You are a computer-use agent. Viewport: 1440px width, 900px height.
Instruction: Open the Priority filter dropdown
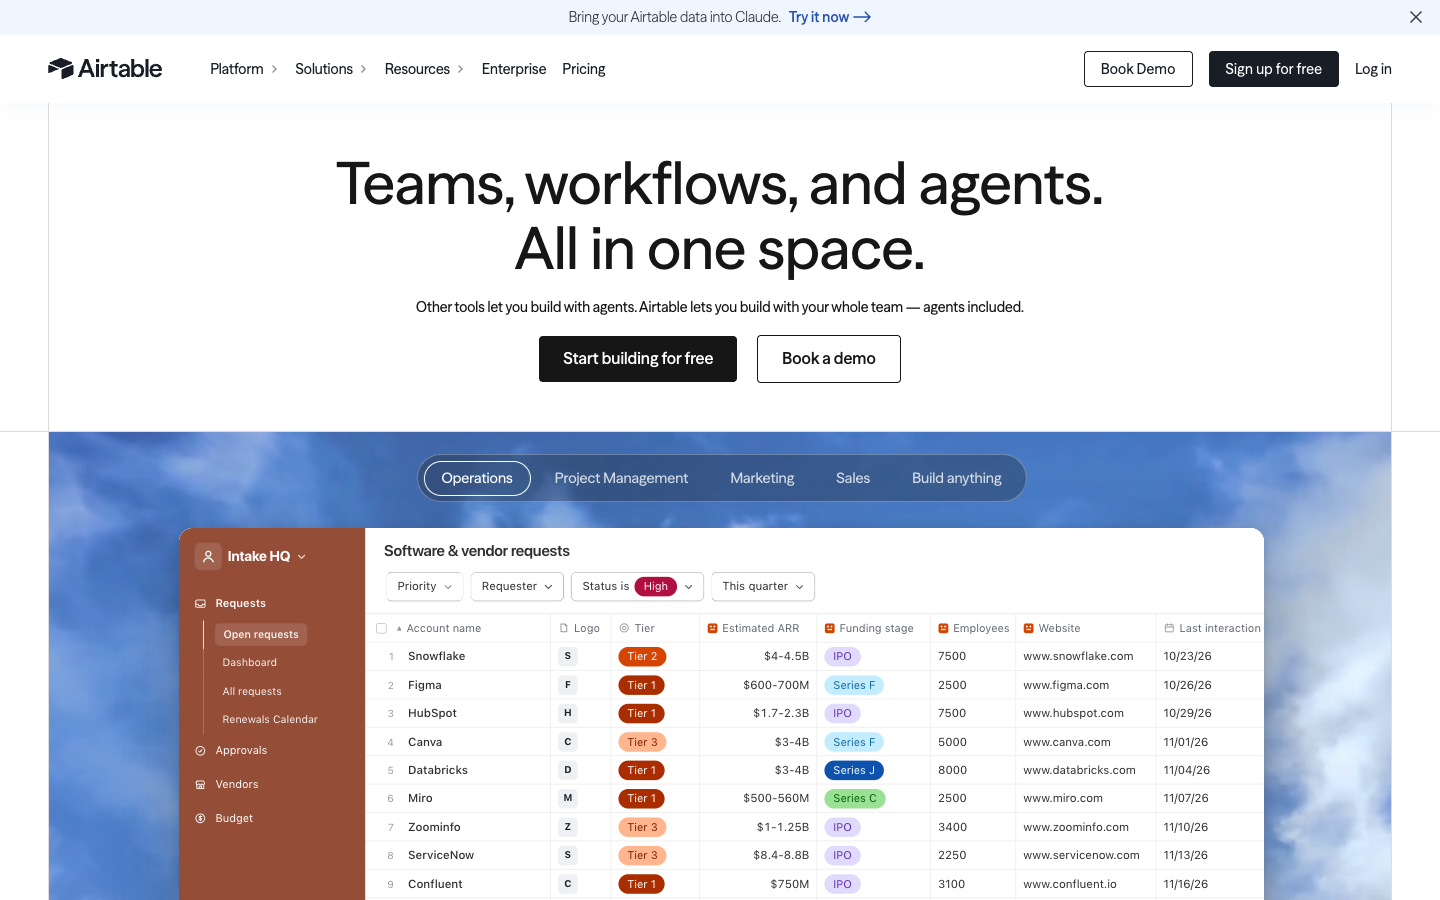pyautogui.click(x=425, y=586)
